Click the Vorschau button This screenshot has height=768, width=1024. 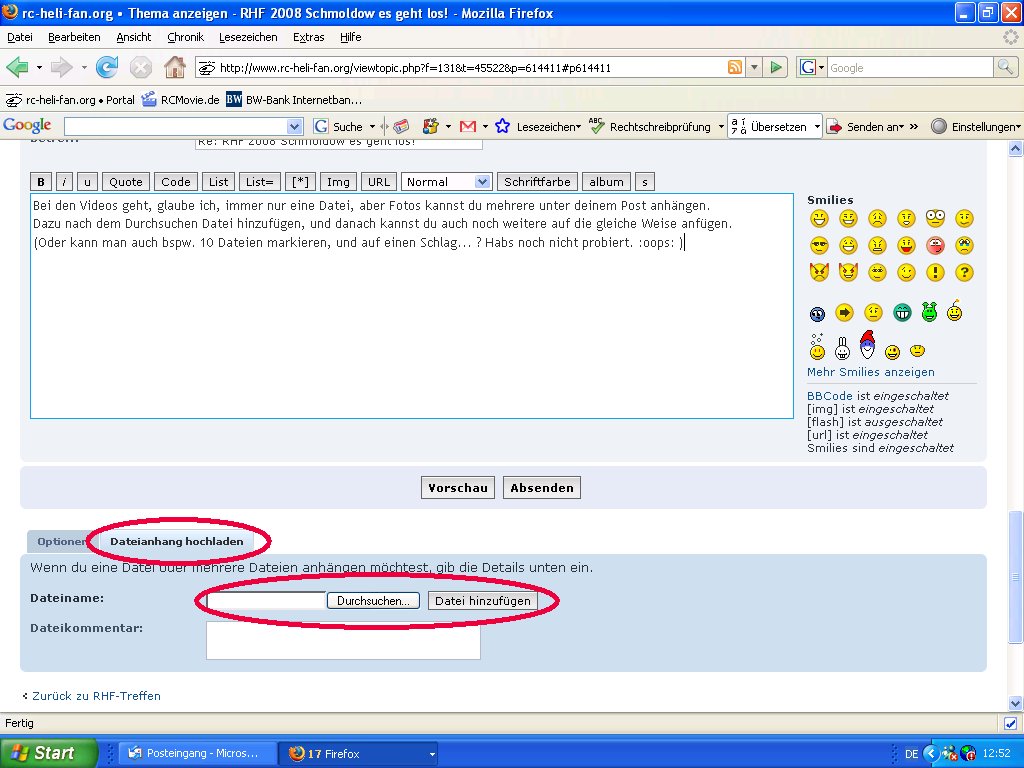(x=458, y=488)
